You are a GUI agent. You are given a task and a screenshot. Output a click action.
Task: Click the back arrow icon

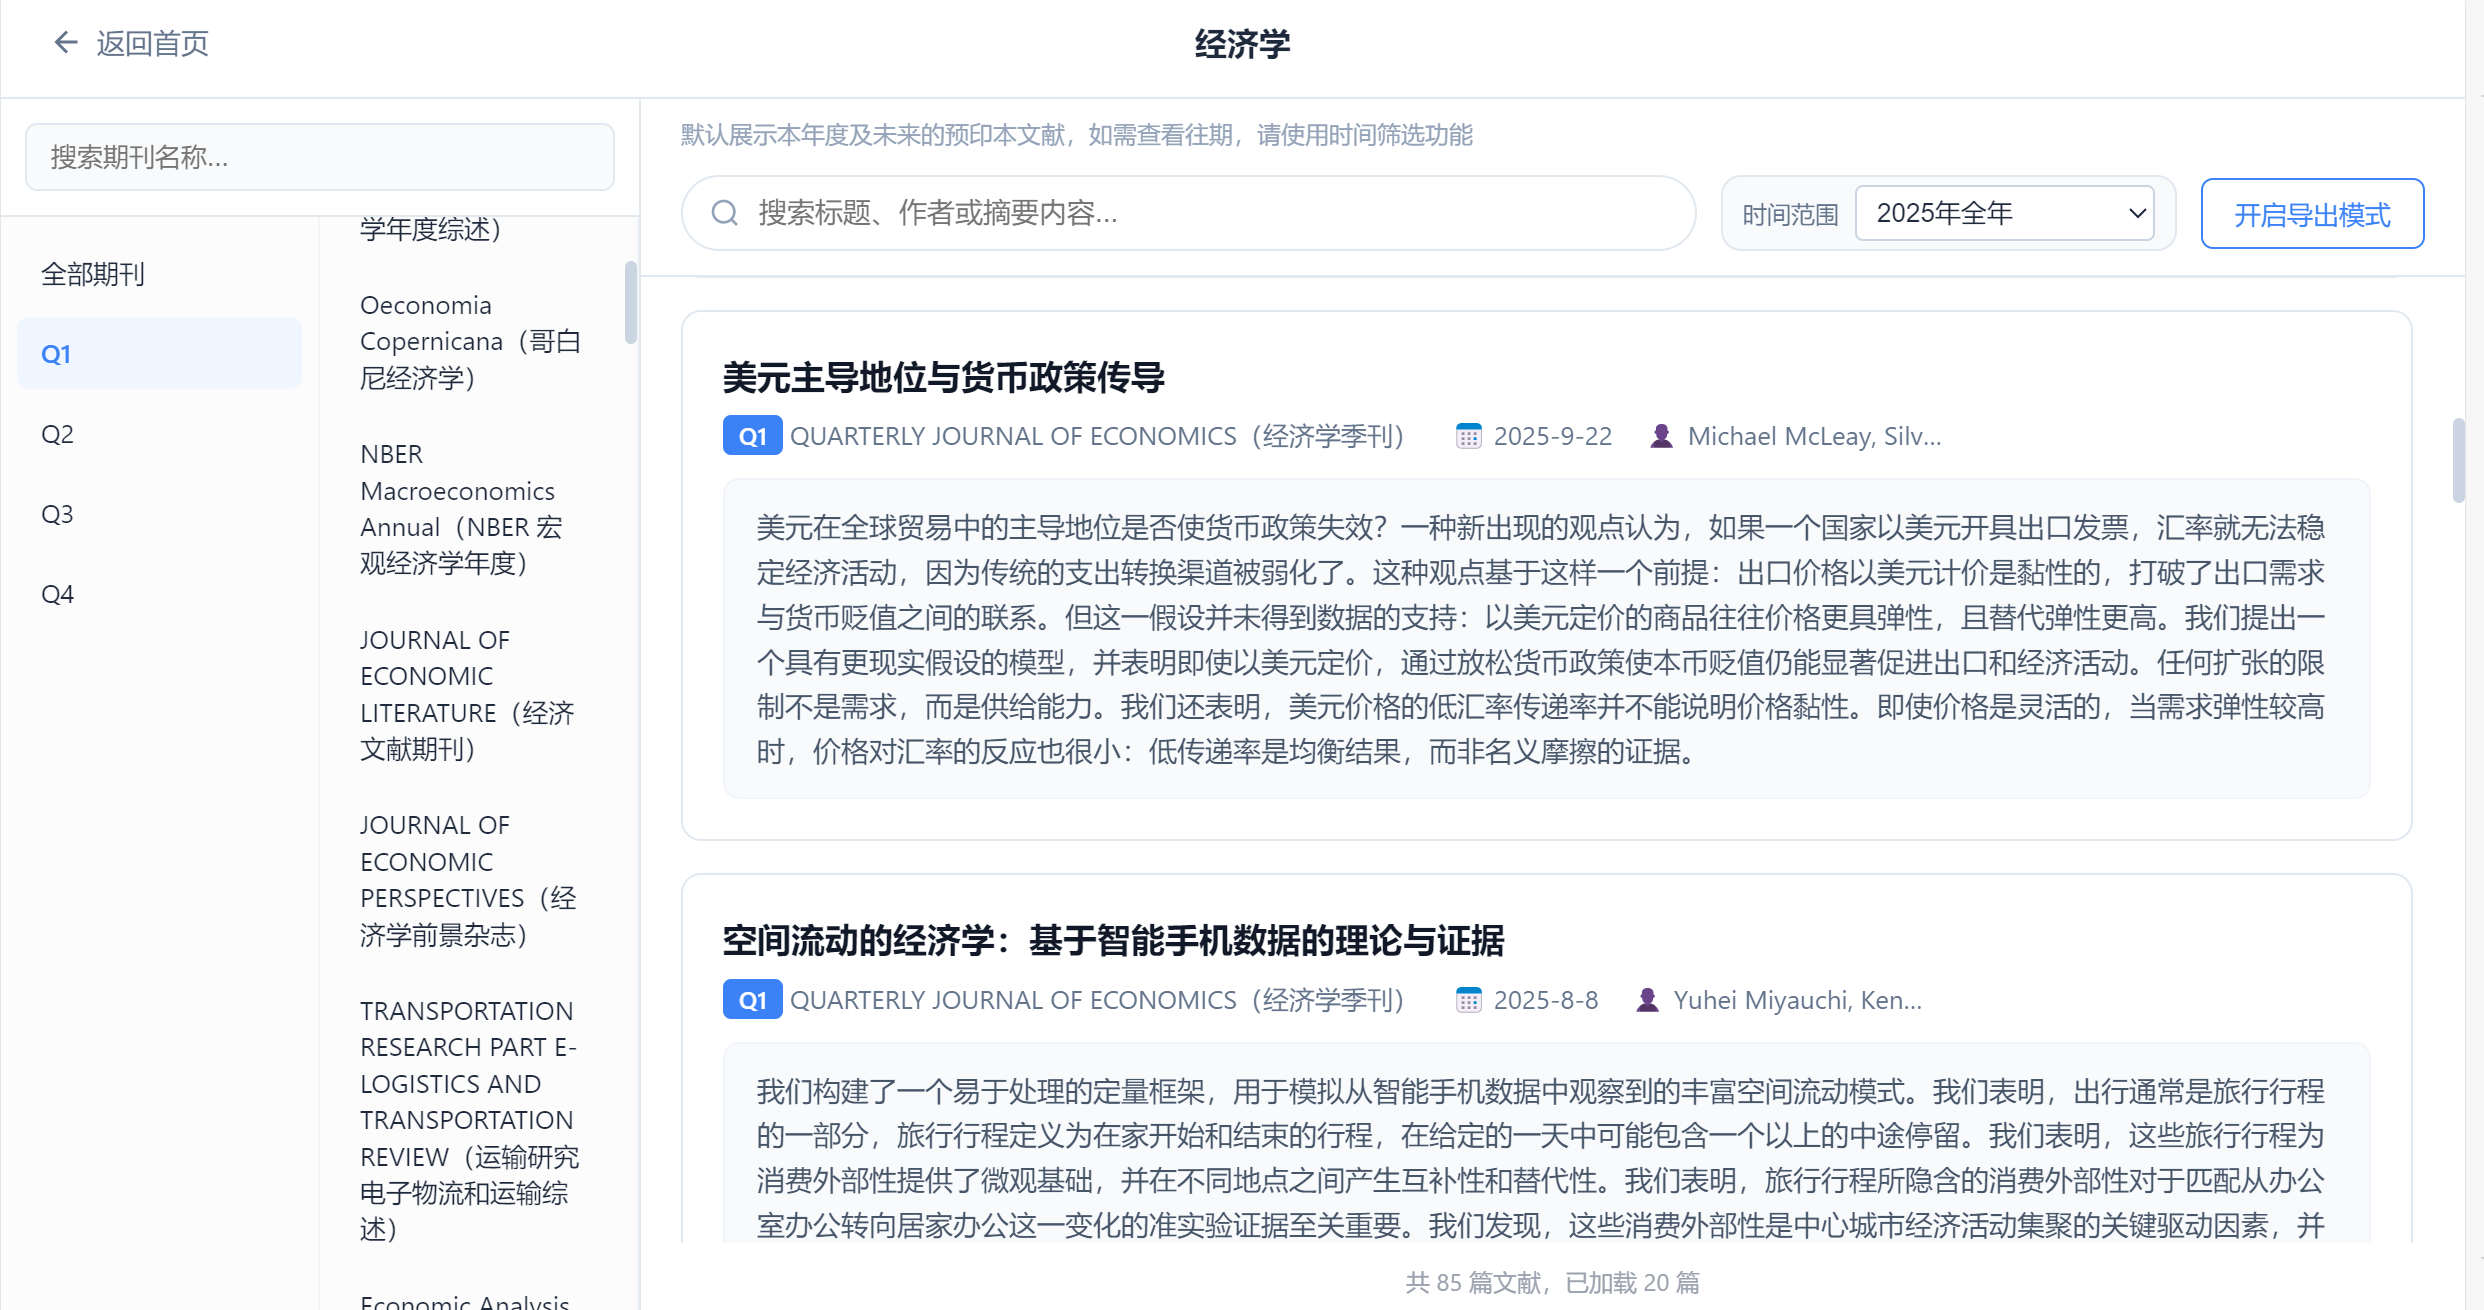[65, 43]
